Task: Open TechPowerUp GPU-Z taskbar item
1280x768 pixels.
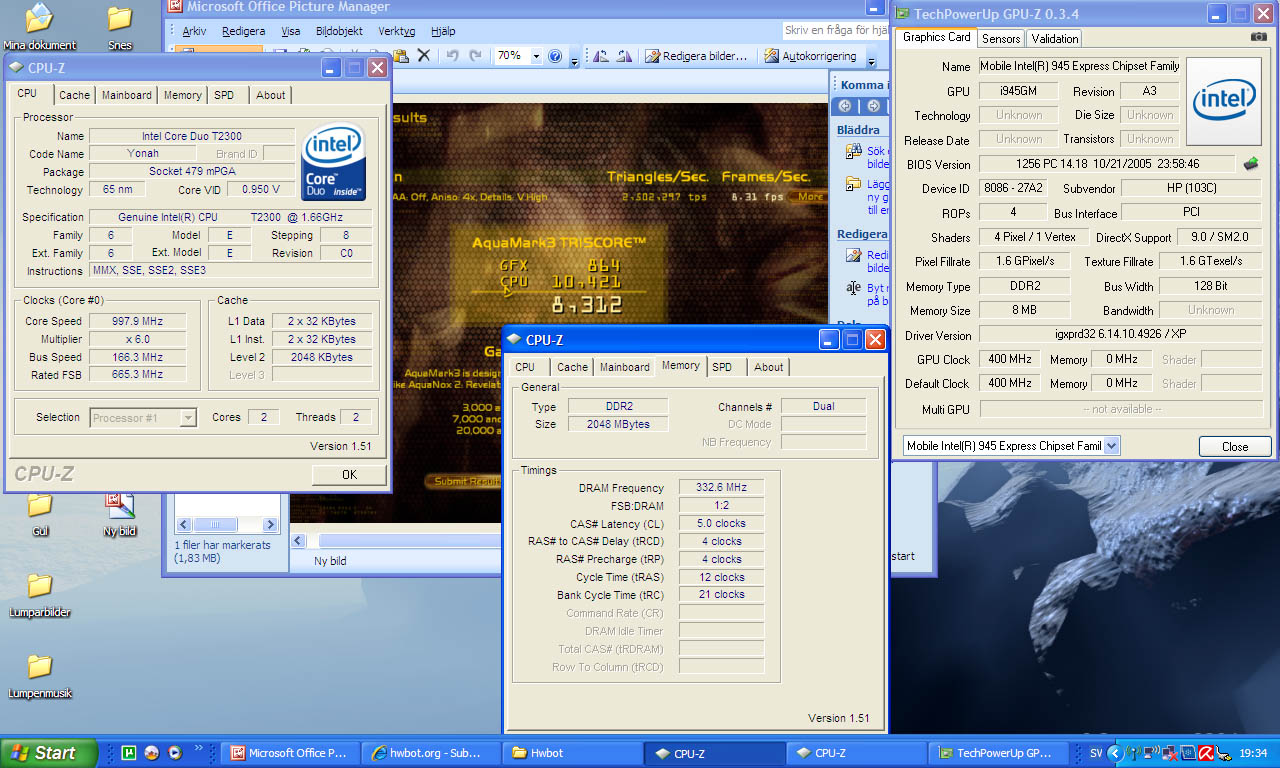Action: pos(999,753)
